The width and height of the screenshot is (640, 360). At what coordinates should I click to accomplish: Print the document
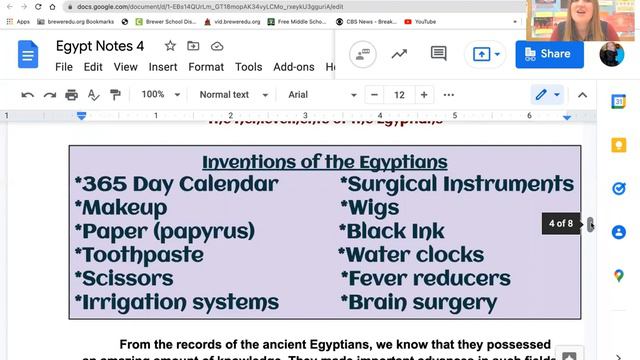point(71,95)
